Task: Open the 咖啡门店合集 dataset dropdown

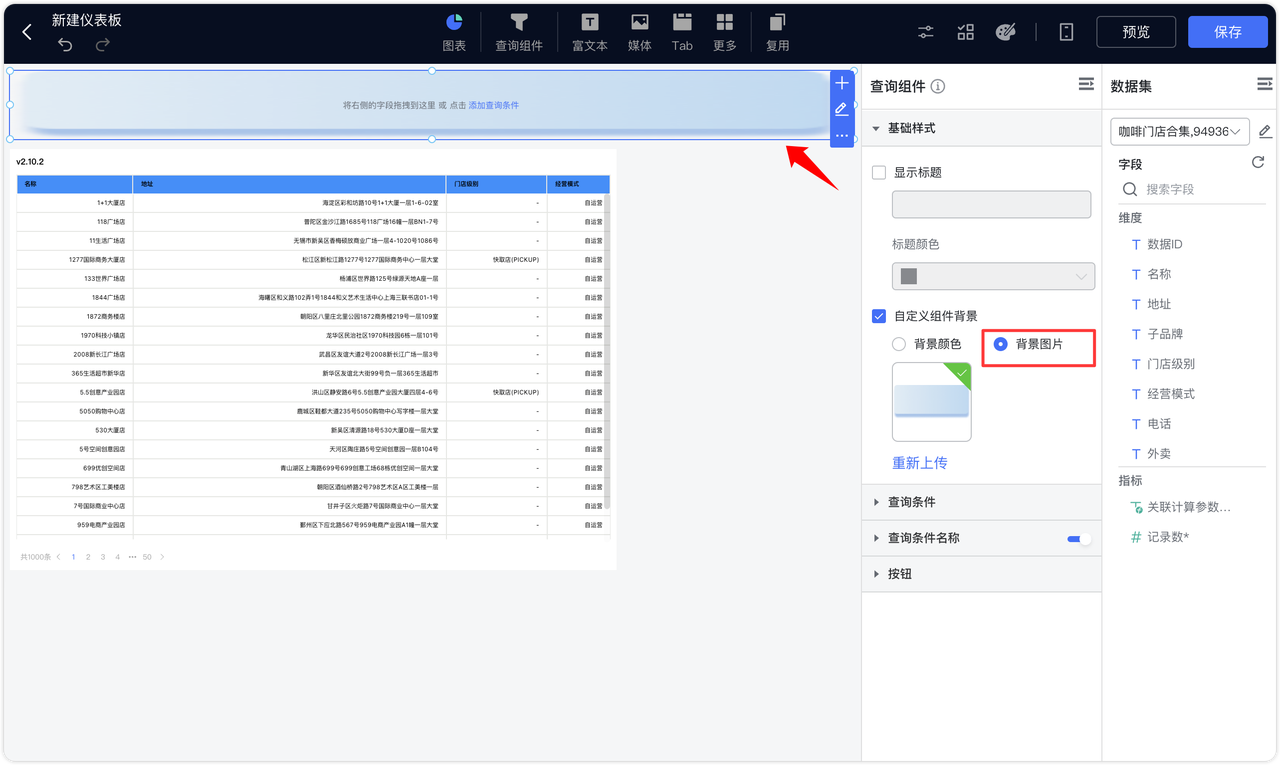Action: click(x=1180, y=131)
